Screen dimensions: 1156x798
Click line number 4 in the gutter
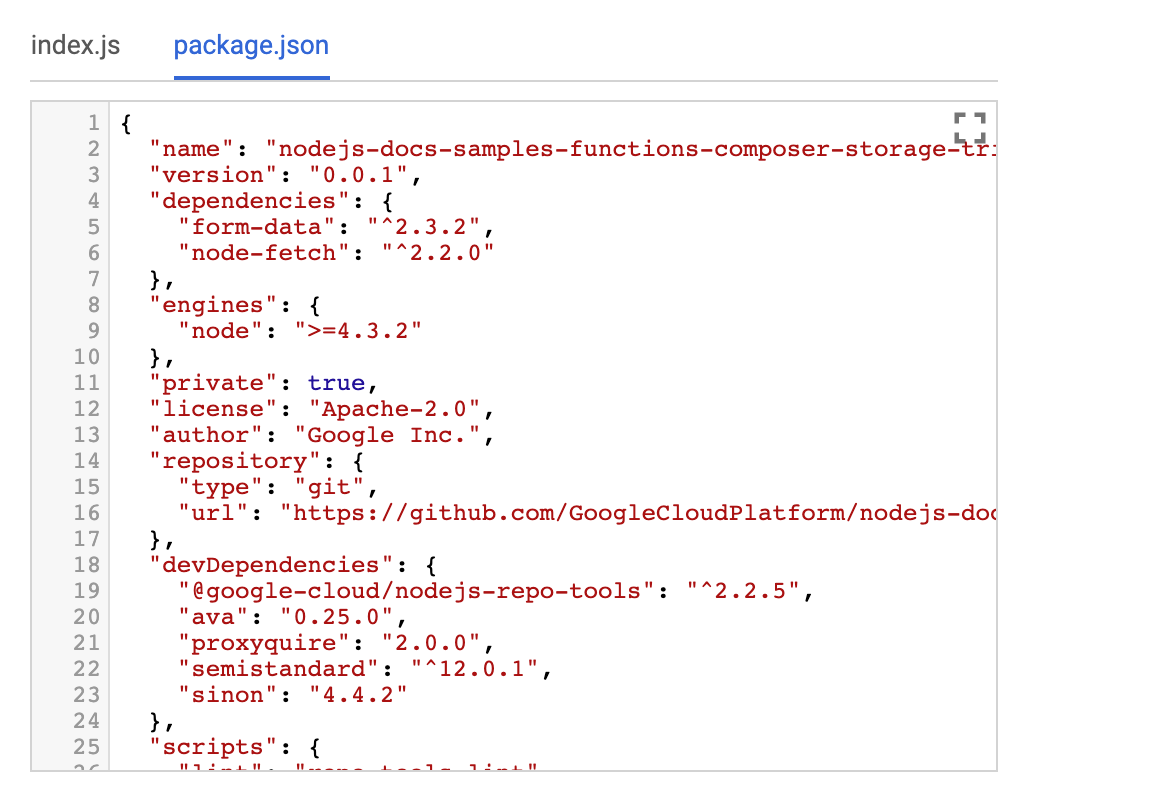click(93, 201)
